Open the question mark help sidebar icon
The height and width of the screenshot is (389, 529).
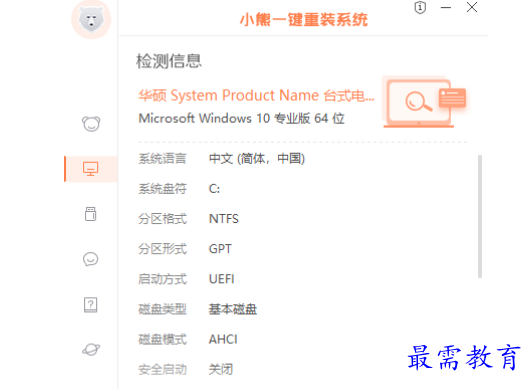pos(90,305)
